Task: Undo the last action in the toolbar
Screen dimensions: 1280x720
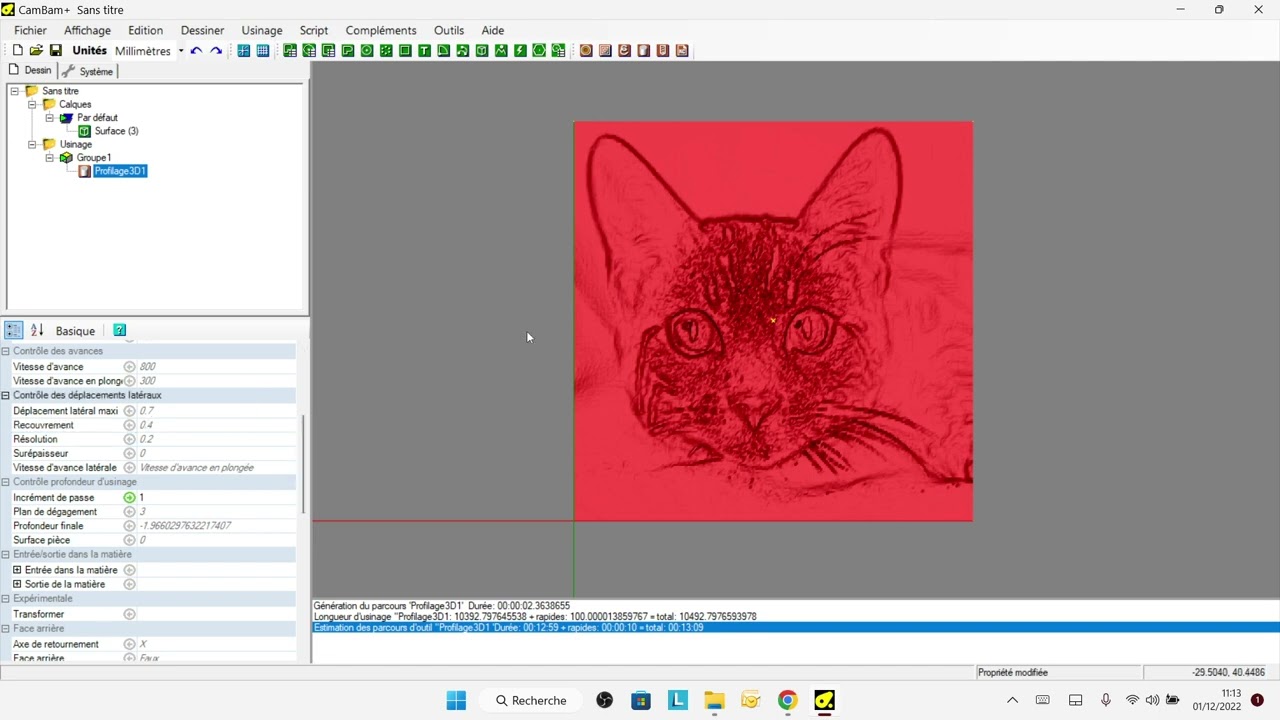Action: pyautogui.click(x=196, y=50)
